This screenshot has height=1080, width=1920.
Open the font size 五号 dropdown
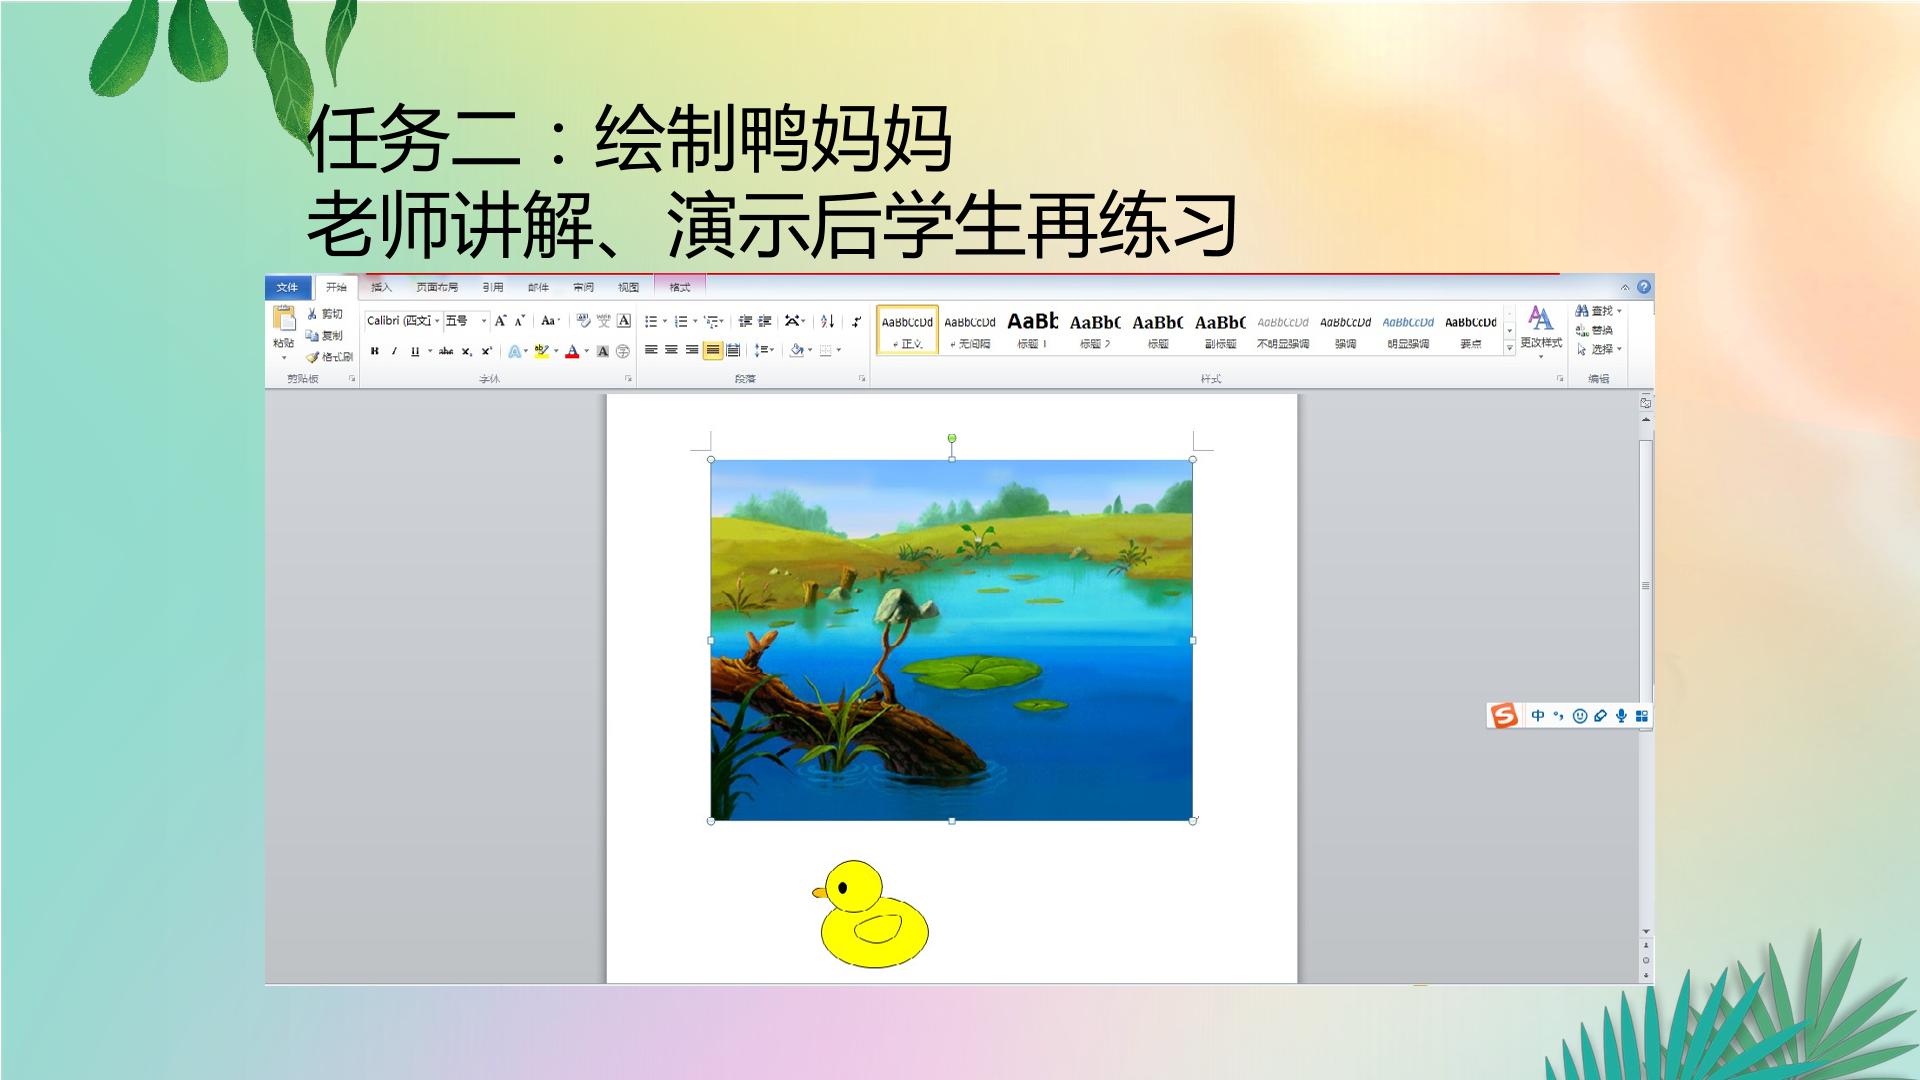tap(466, 321)
